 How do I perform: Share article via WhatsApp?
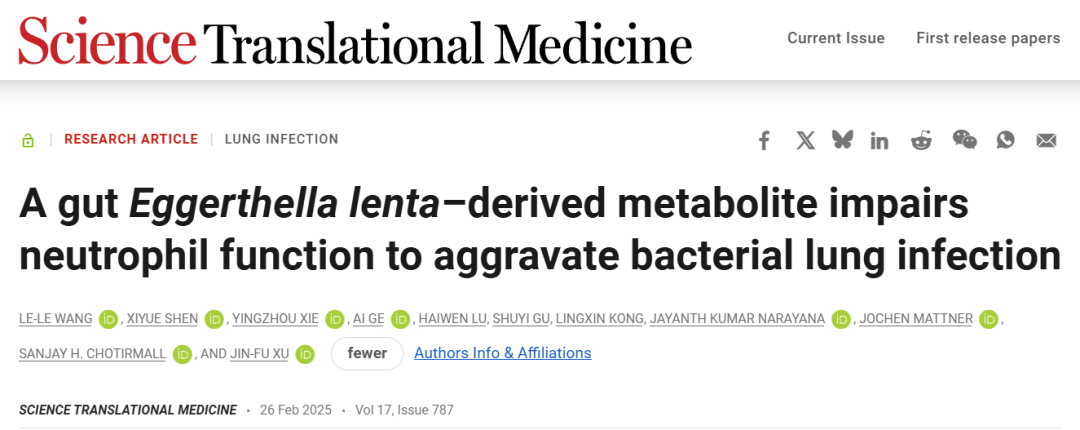(1005, 141)
